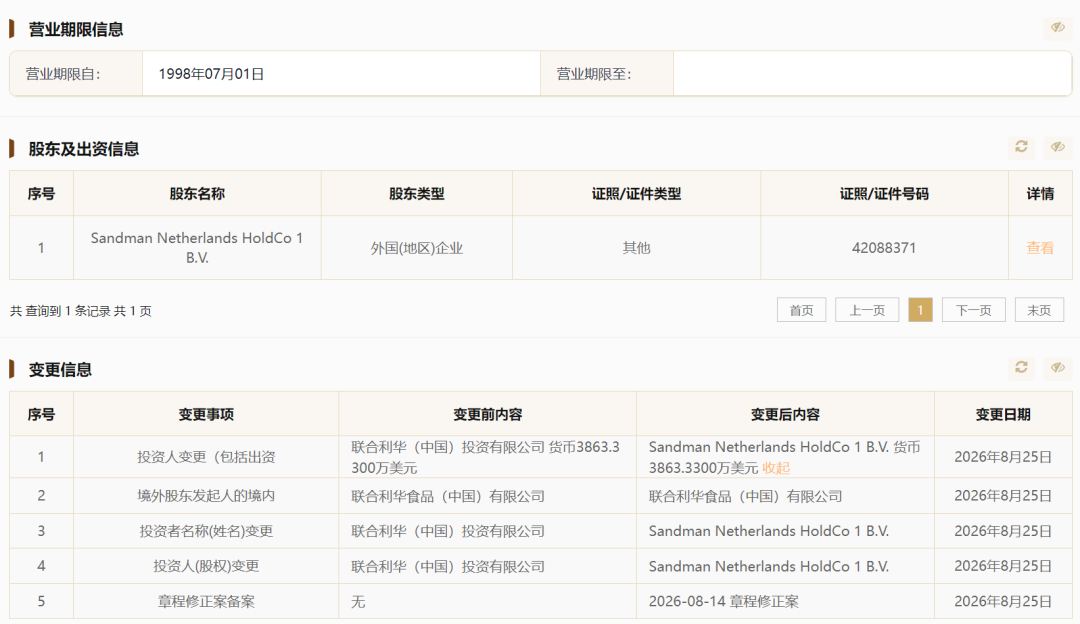Select 章程修正案备案 change item
Image resolution: width=1080 pixels, height=624 pixels.
pos(206,601)
